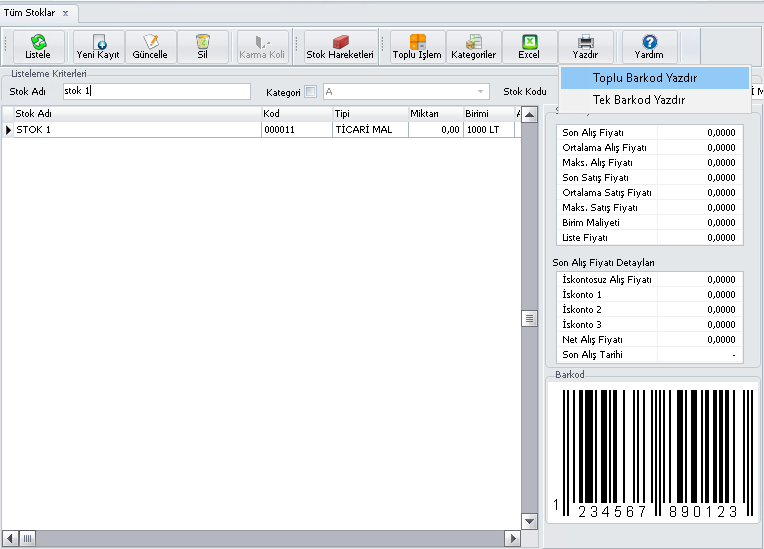Click the vertical scrollbar thumb of the stock list

coord(530,318)
